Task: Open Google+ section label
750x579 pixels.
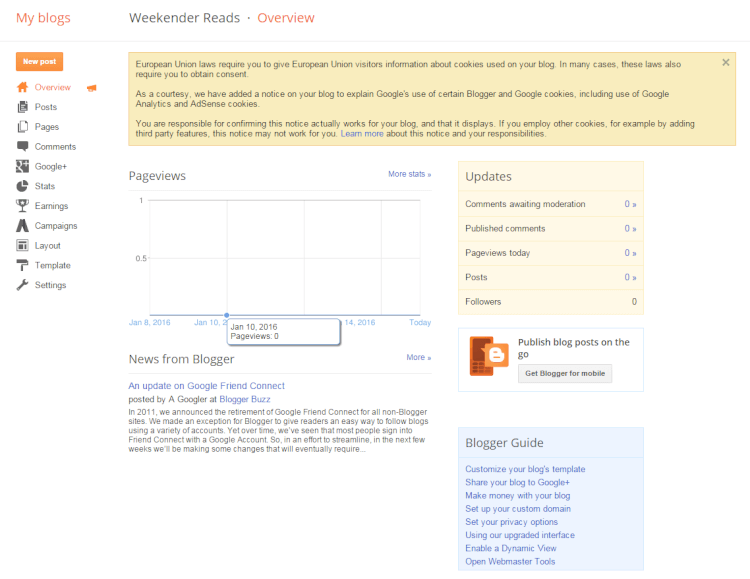Action: click(x=51, y=166)
